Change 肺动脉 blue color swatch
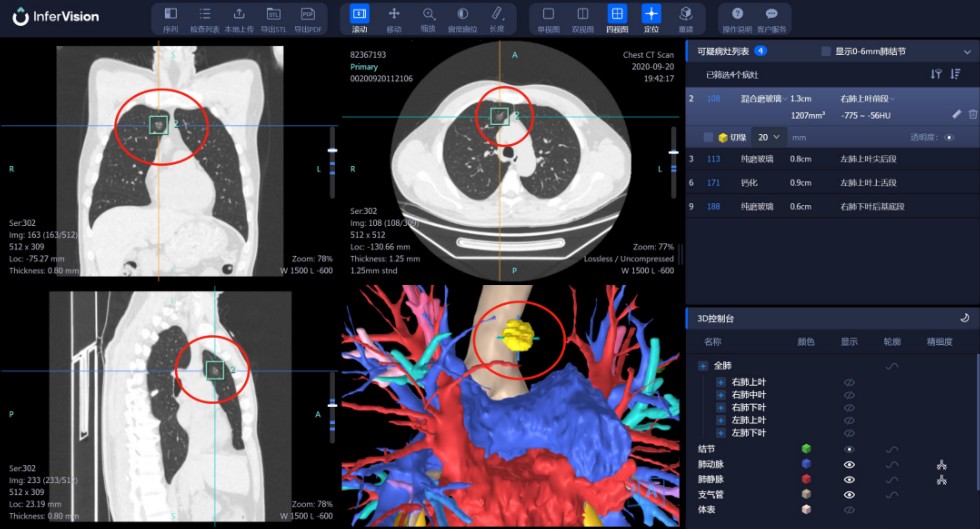Screen dimensions: 980x529 tap(806, 464)
